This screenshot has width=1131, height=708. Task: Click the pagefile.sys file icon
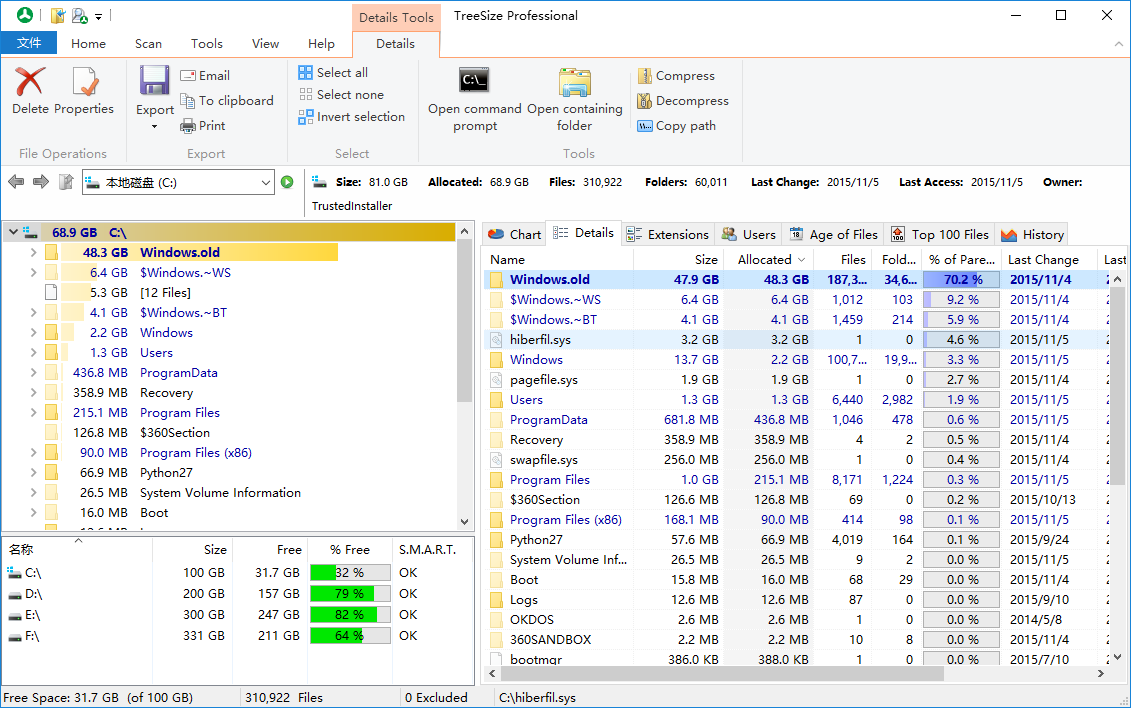[x=496, y=380]
